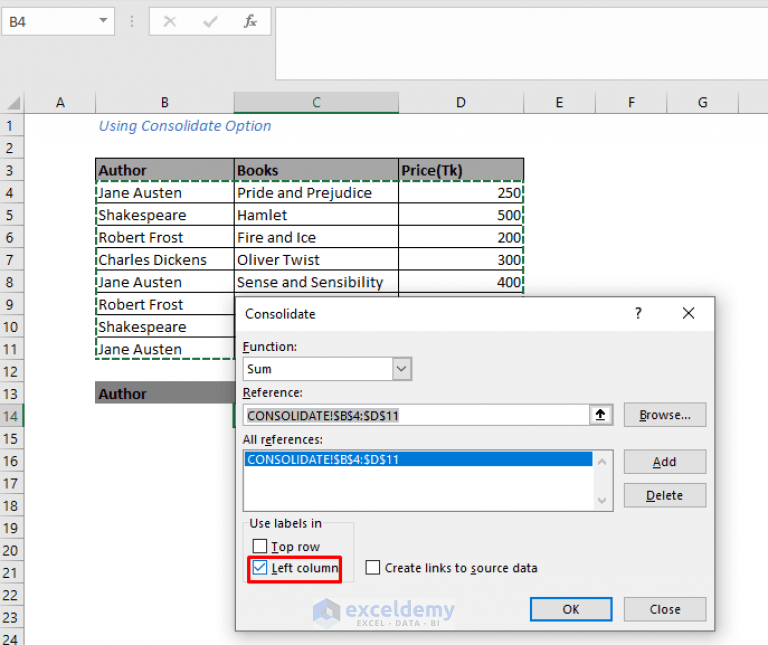Click the Shakespeare cell in row 10
This screenshot has width=768, height=645.
(x=165, y=327)
